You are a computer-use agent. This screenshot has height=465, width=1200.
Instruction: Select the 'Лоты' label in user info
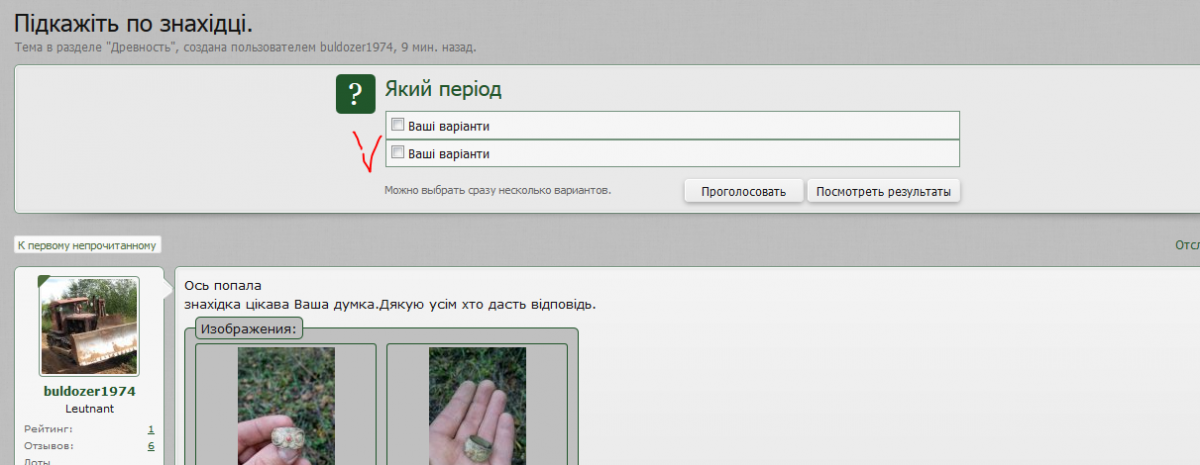(x=36, y=461)
